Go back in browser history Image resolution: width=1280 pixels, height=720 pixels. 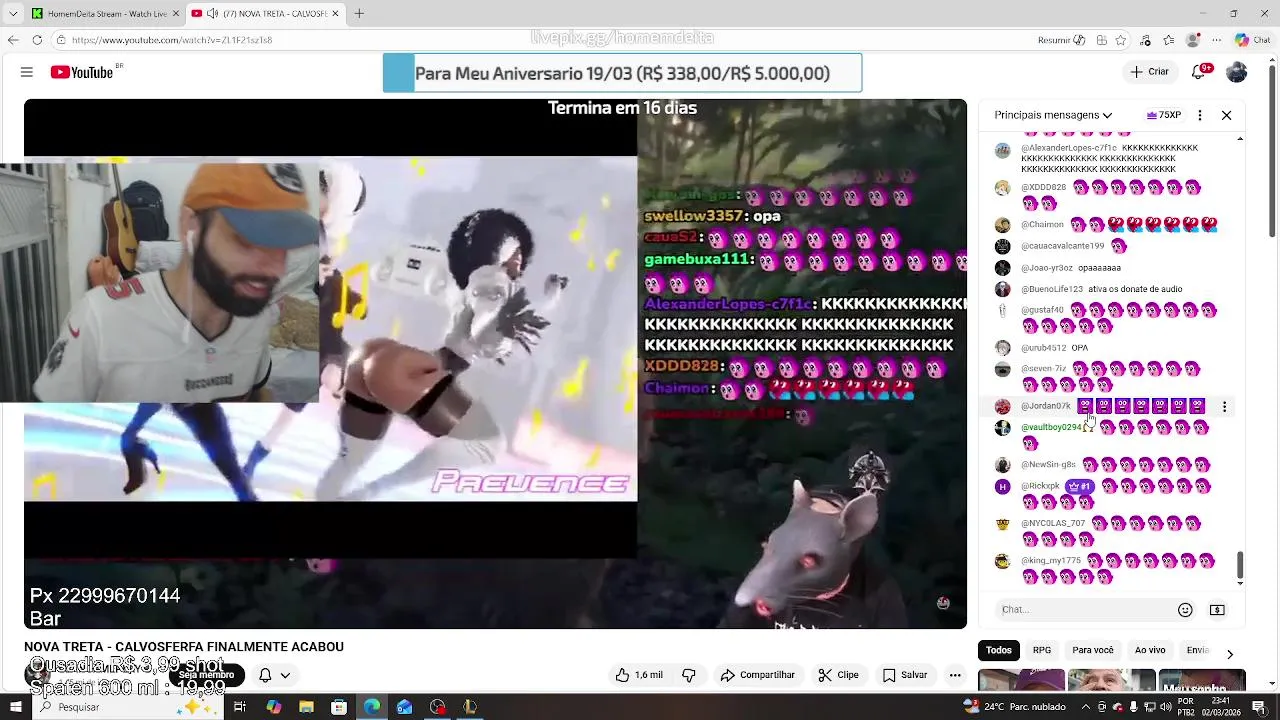pos(13,40)
